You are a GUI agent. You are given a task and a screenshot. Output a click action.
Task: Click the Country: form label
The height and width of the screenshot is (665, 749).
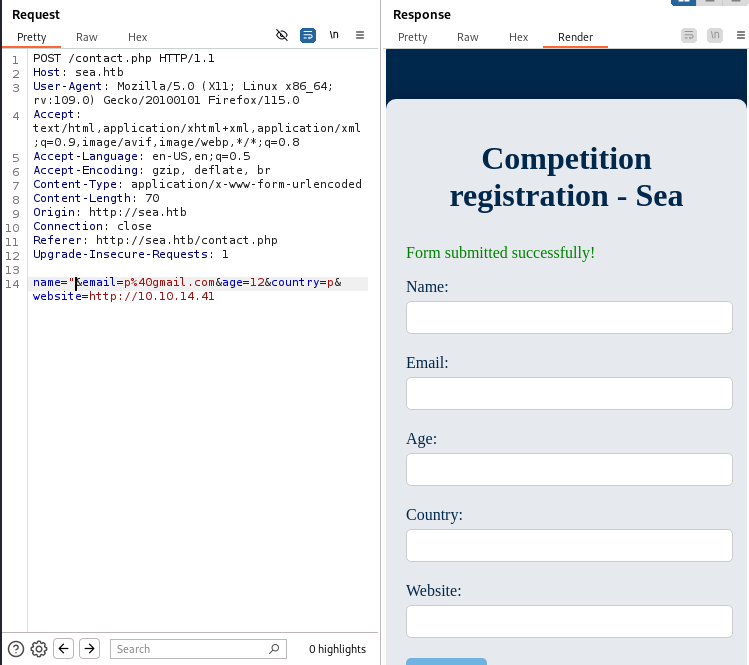[434, 515]
